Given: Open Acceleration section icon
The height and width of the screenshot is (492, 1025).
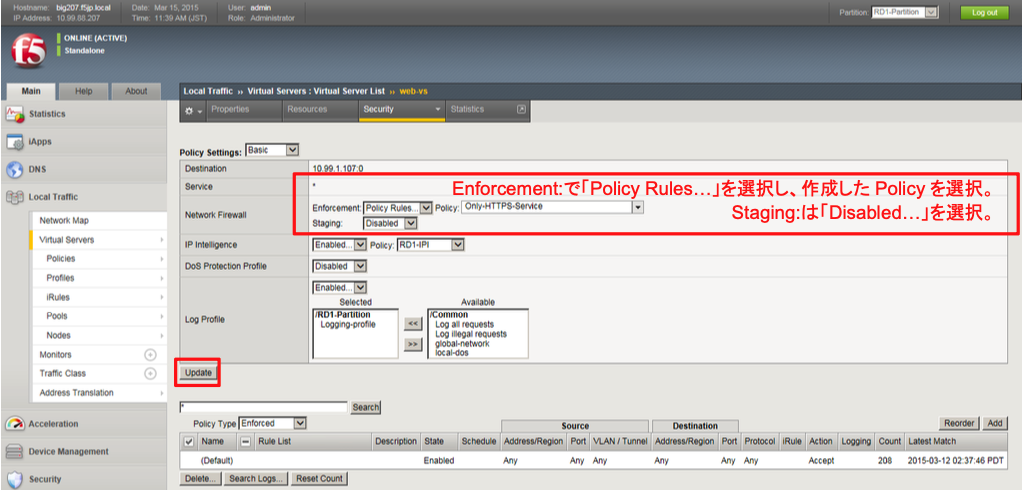Looking at the screenshot, I should (x=15, y=423).
